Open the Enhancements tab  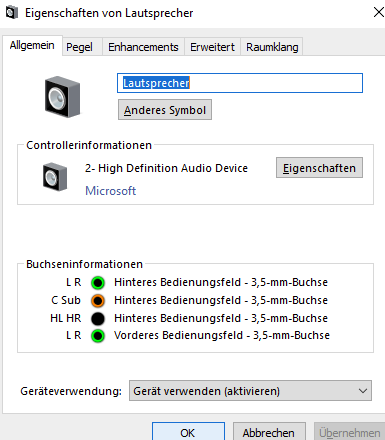tap(143, 47)
